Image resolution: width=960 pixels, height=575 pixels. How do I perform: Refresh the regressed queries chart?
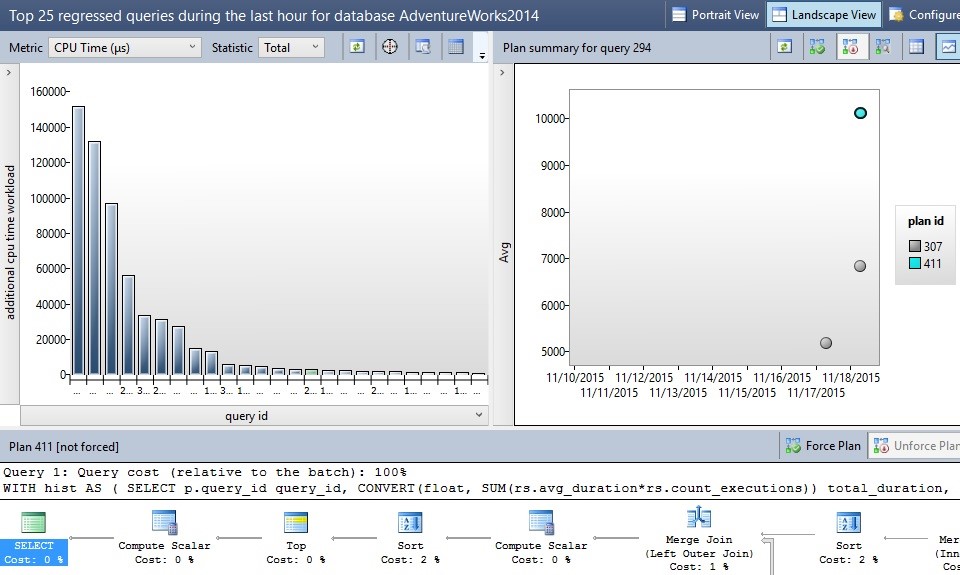pyautogui.click(x=357, y=47)
